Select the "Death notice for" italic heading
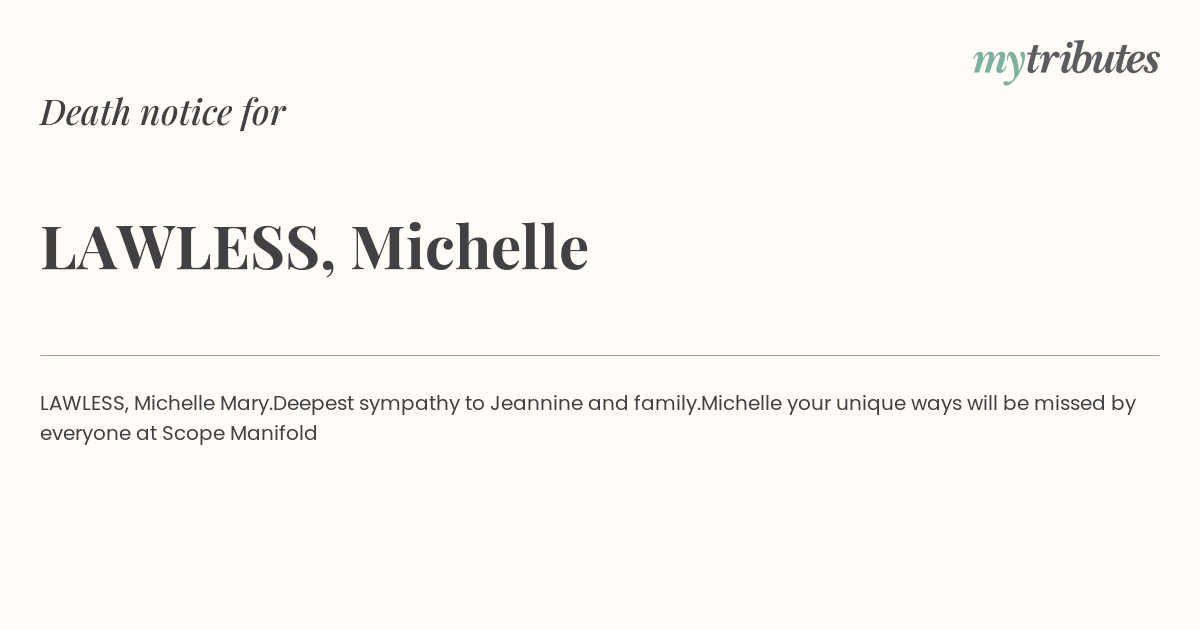 click(163, 112)
